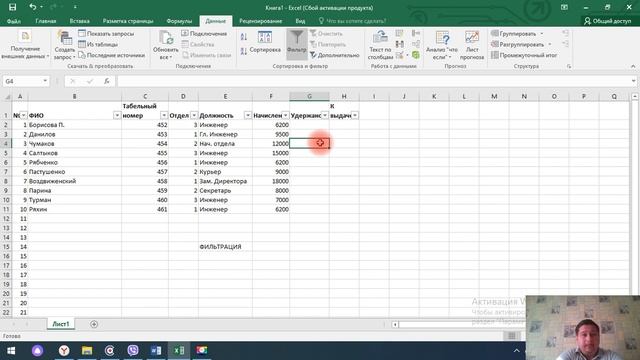
Task: Open the Файл tab
Action: [14, 21]
